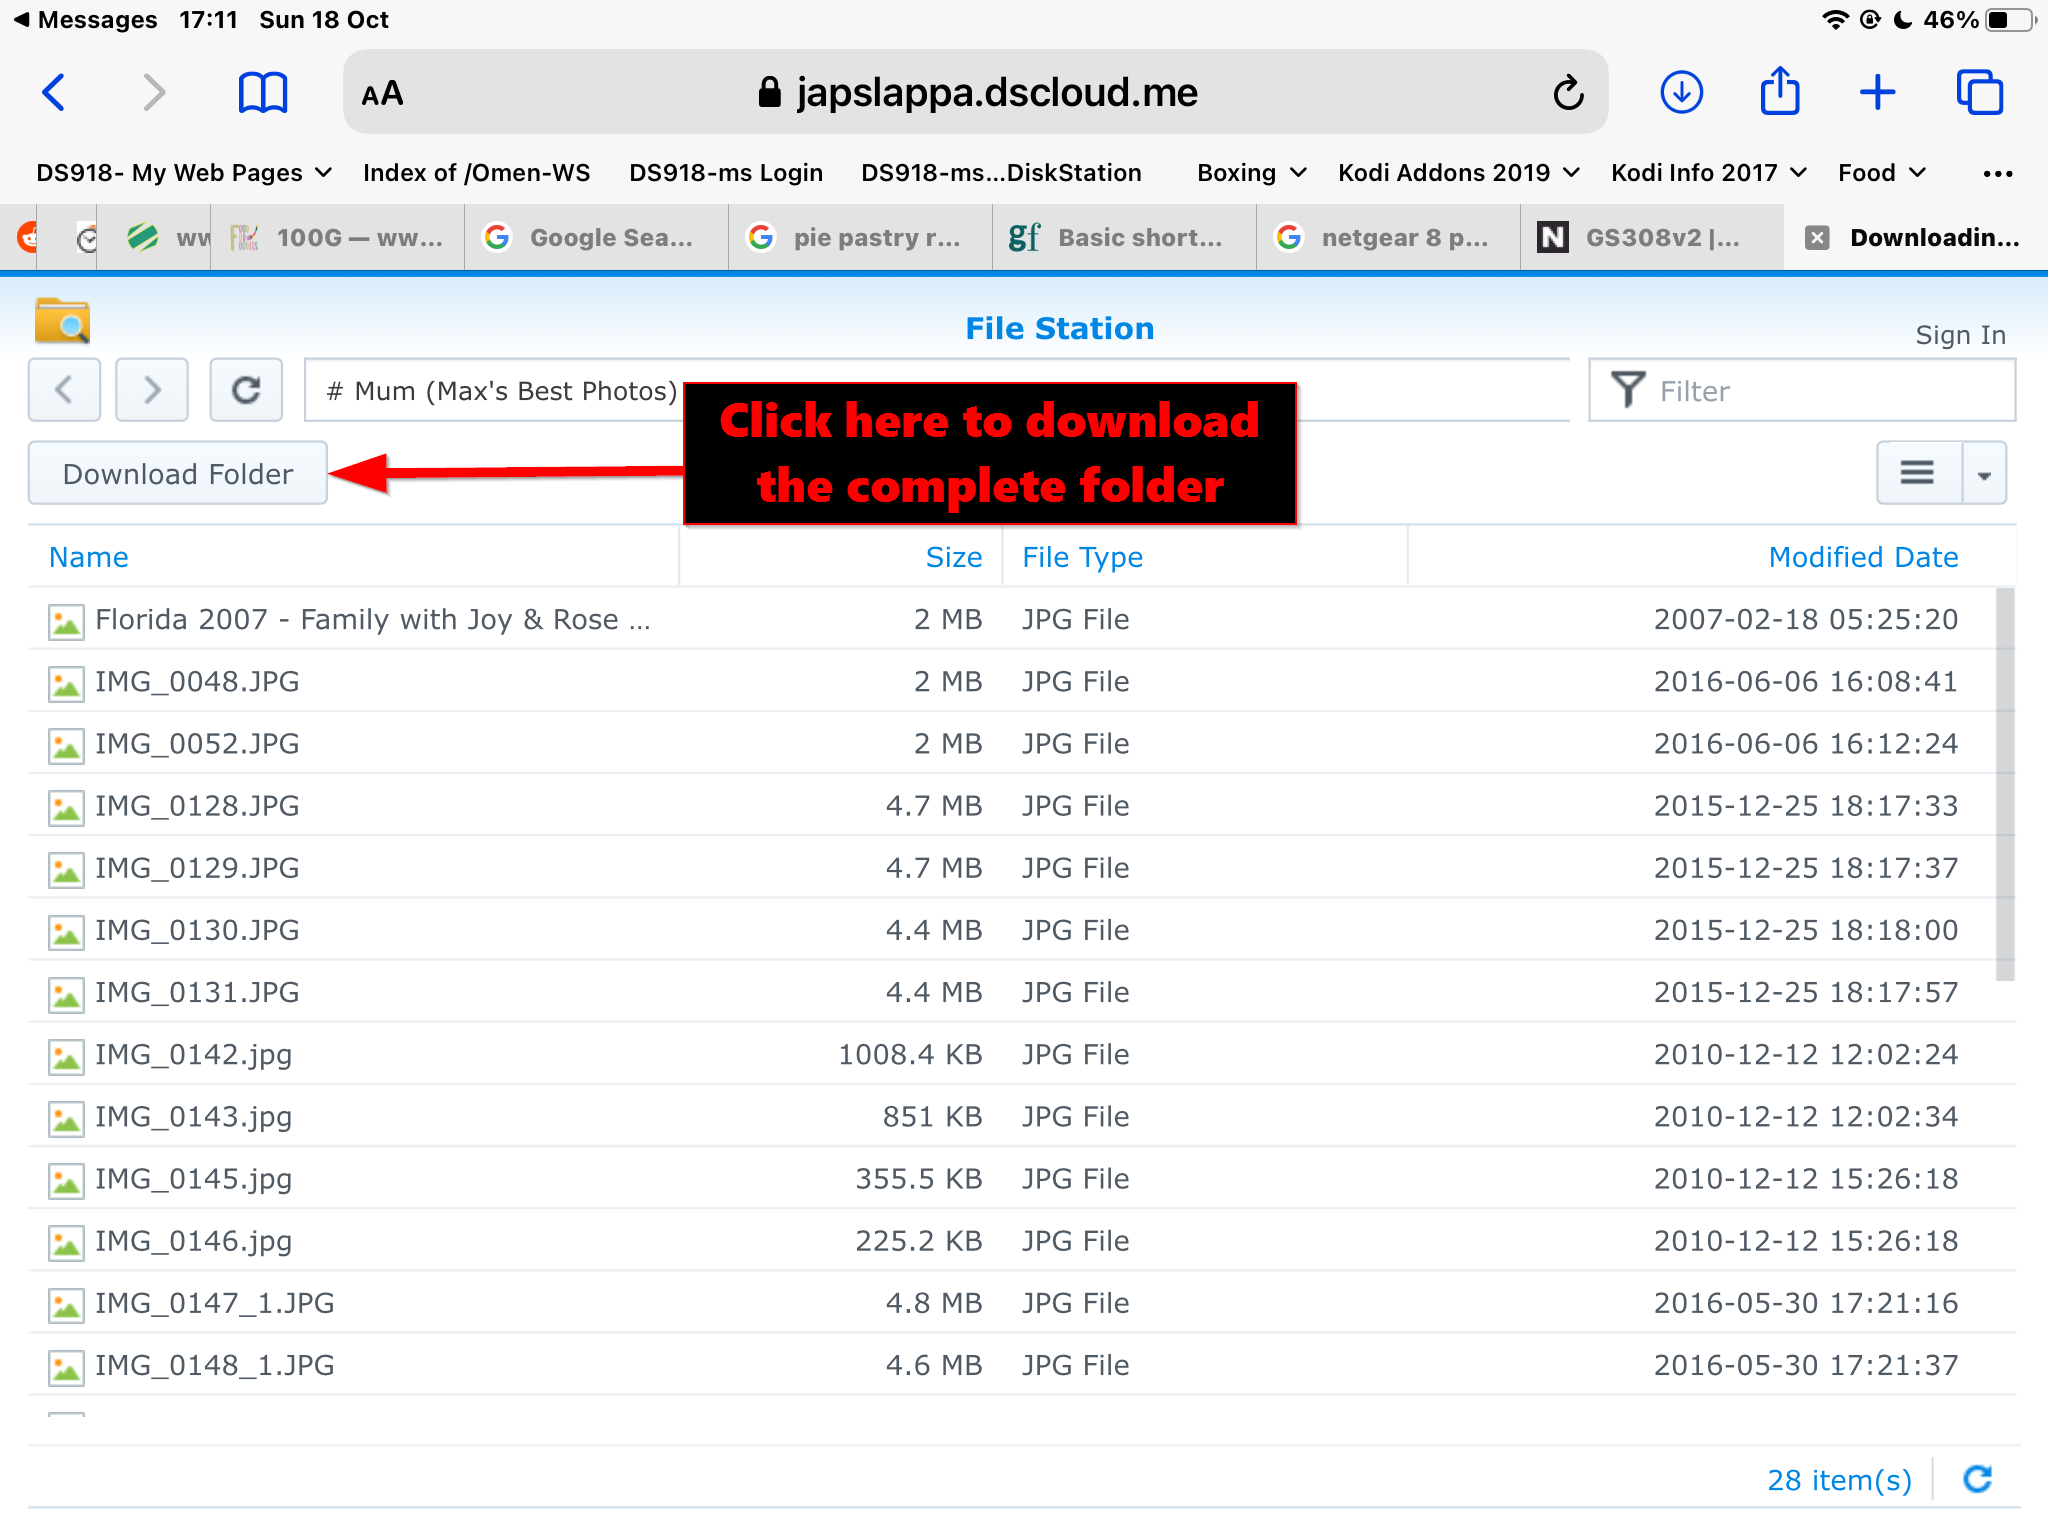Switch to the GS308v2 tab
Screen dimensions: 2048x1536
[x=1652, y=238]
